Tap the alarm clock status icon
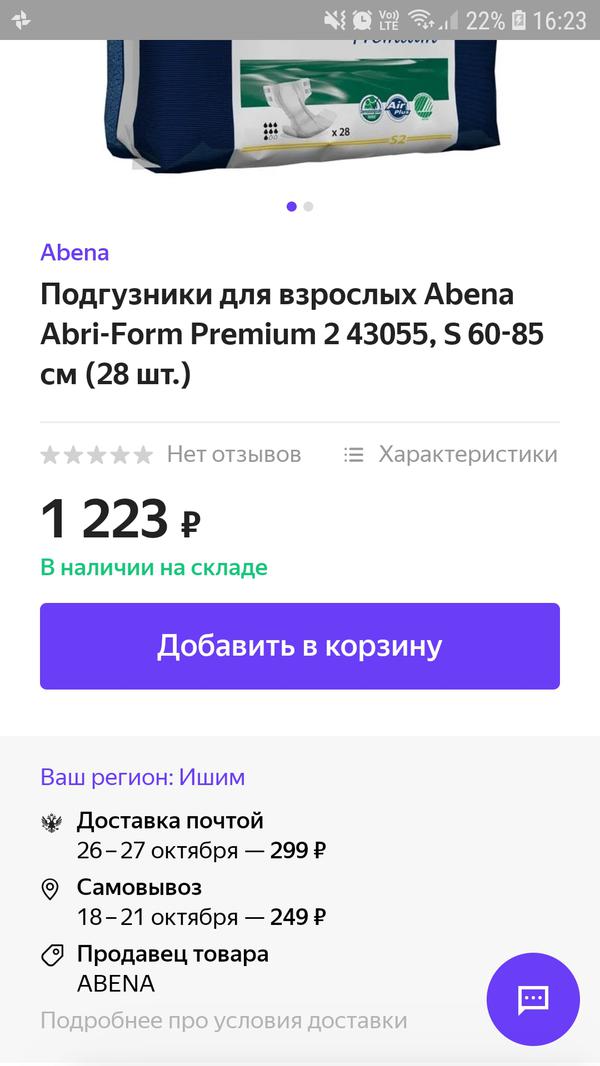 point(361,20)
